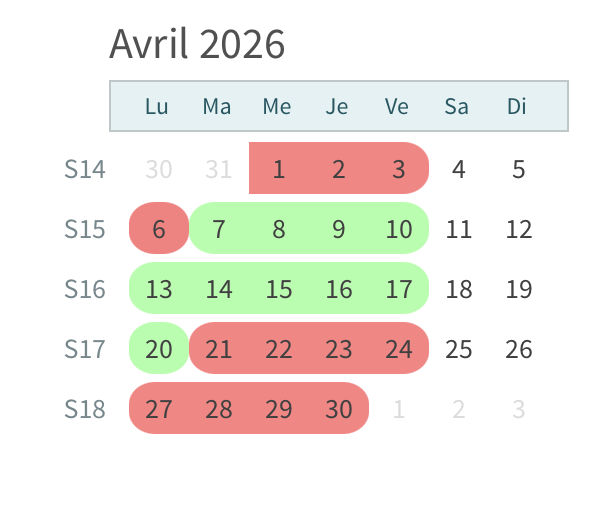Choose Saturday April 11
Image resolution: width=606 pixels, height=508 pixels.
(459, 229)
